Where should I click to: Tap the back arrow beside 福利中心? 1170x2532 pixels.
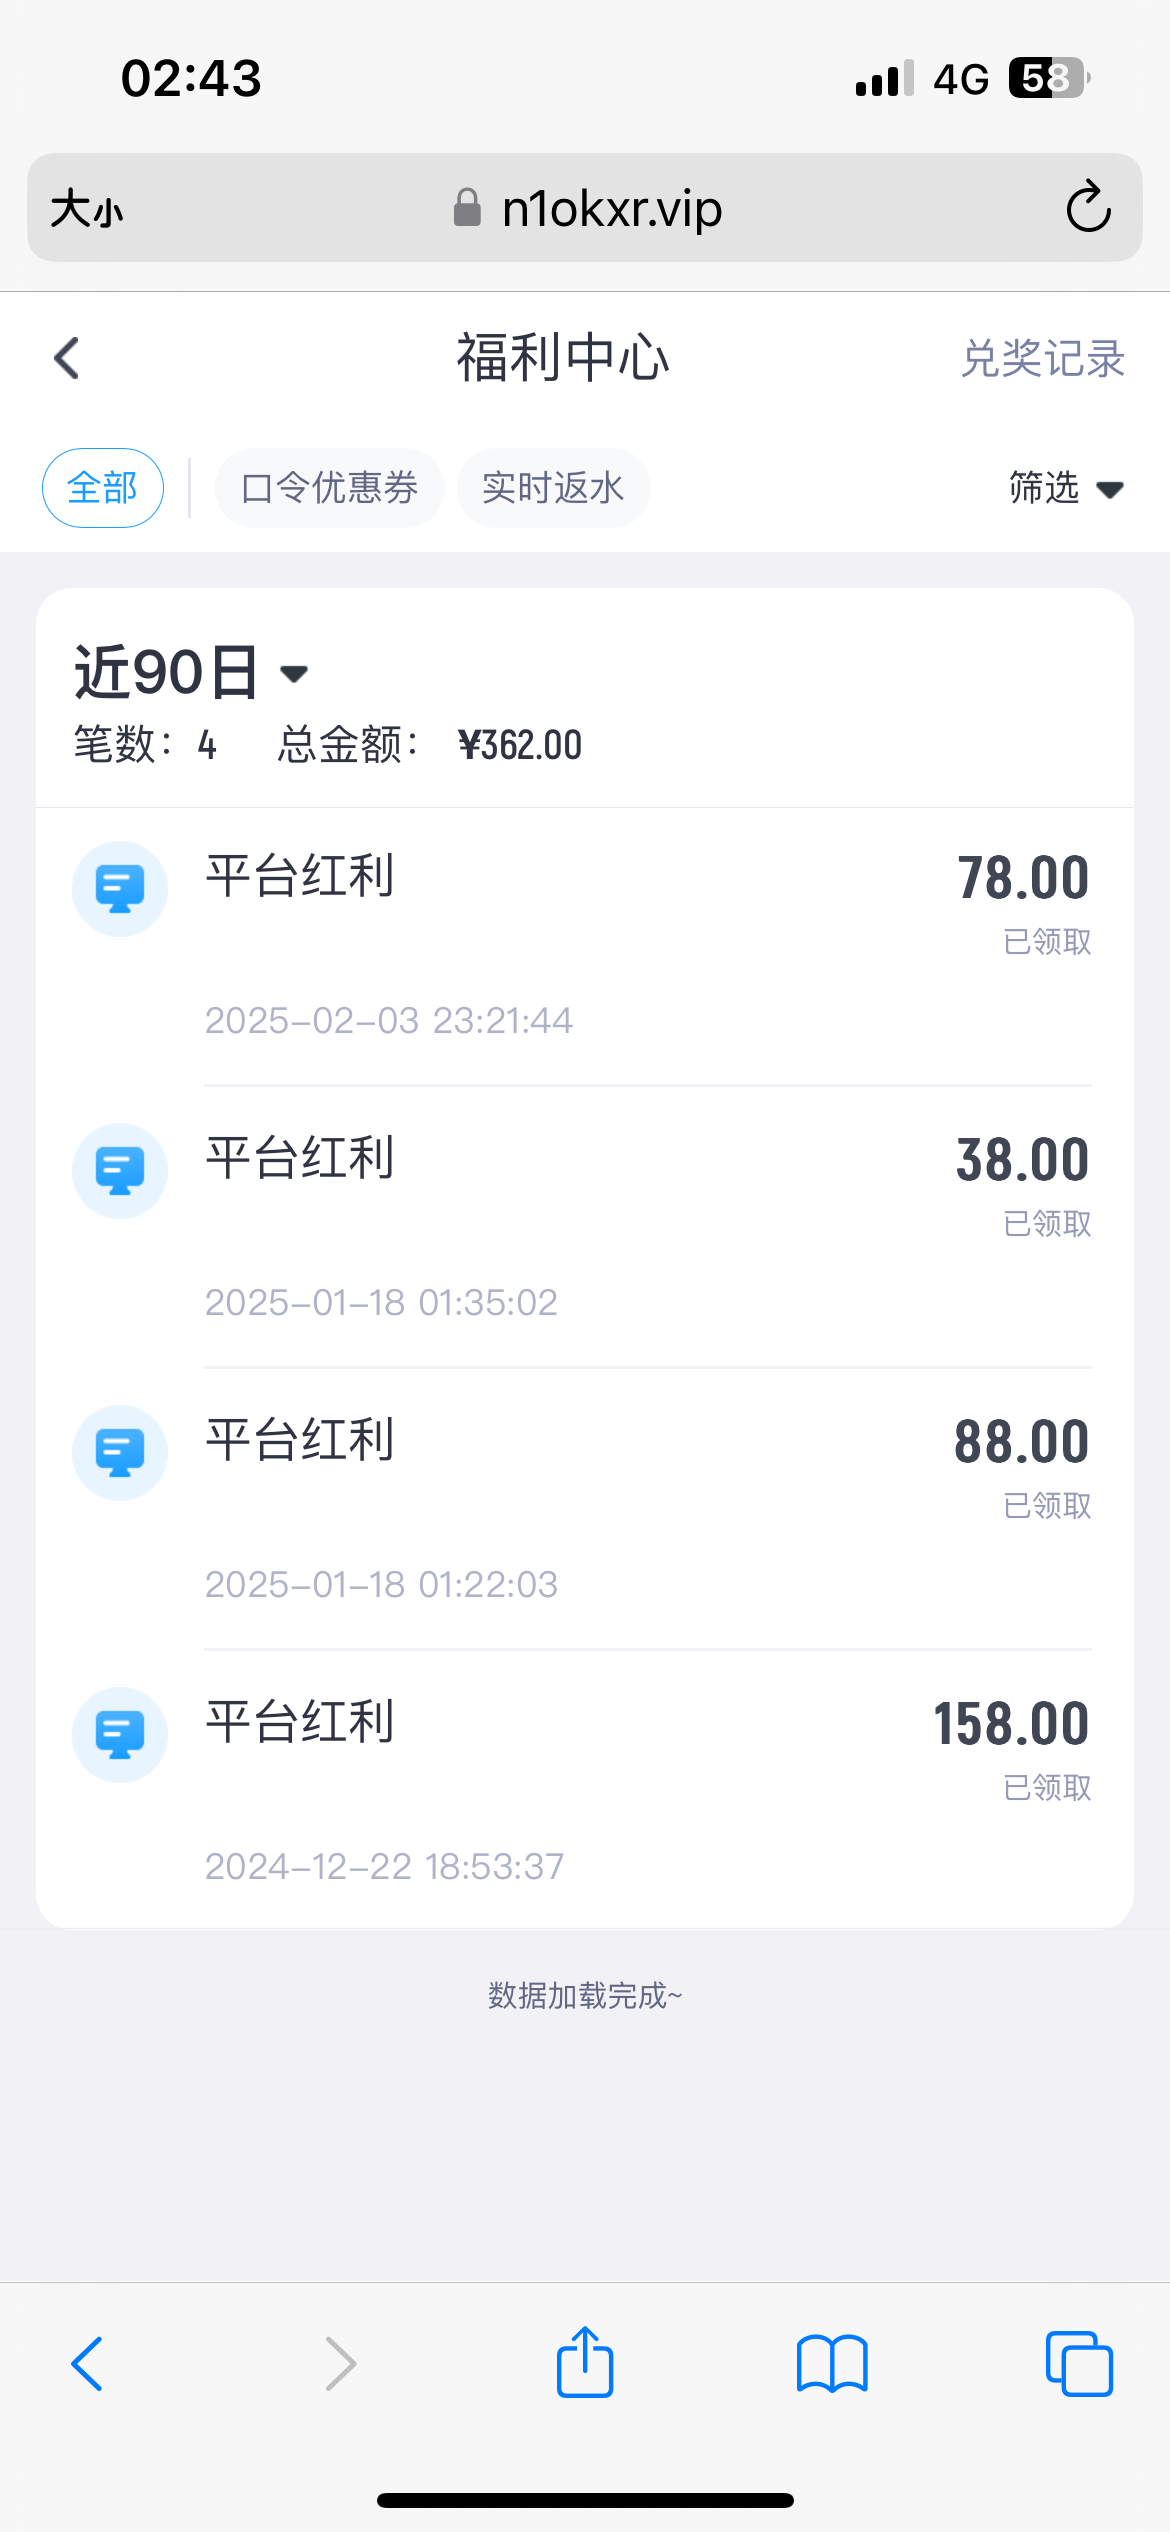pyautogui.click(x=67, y=358)
